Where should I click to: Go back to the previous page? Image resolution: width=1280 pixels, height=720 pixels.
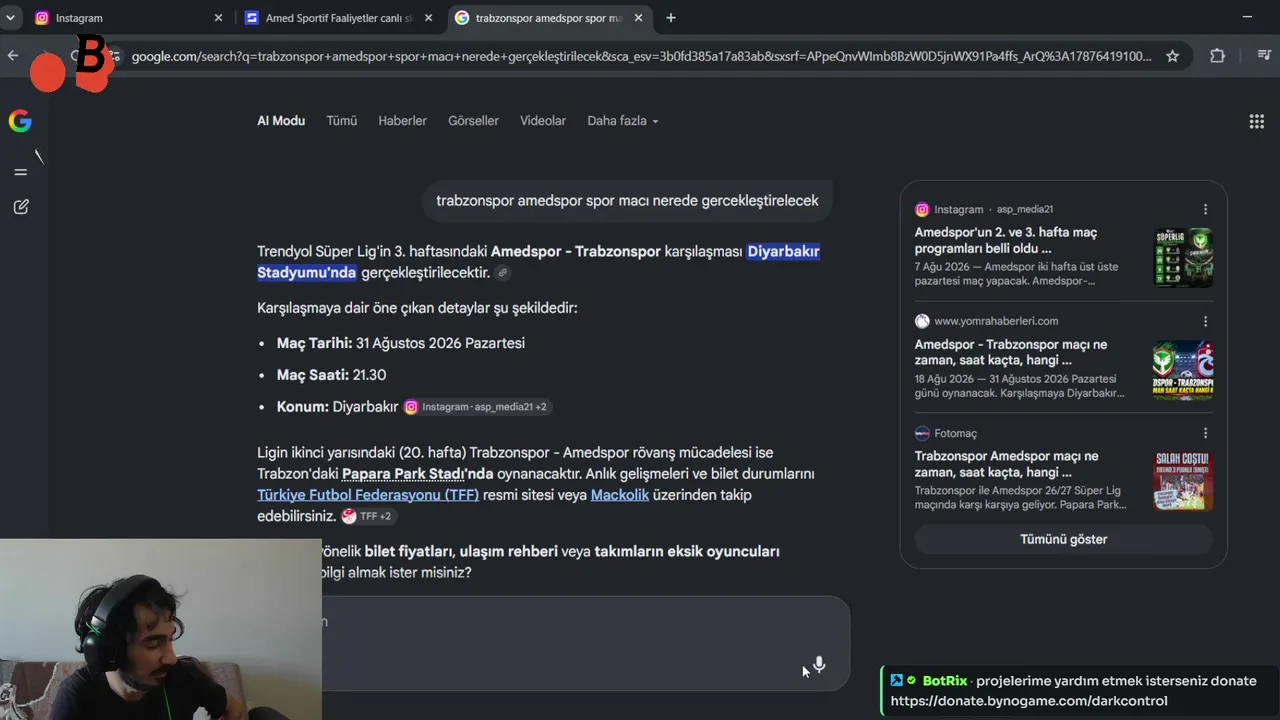13,56
